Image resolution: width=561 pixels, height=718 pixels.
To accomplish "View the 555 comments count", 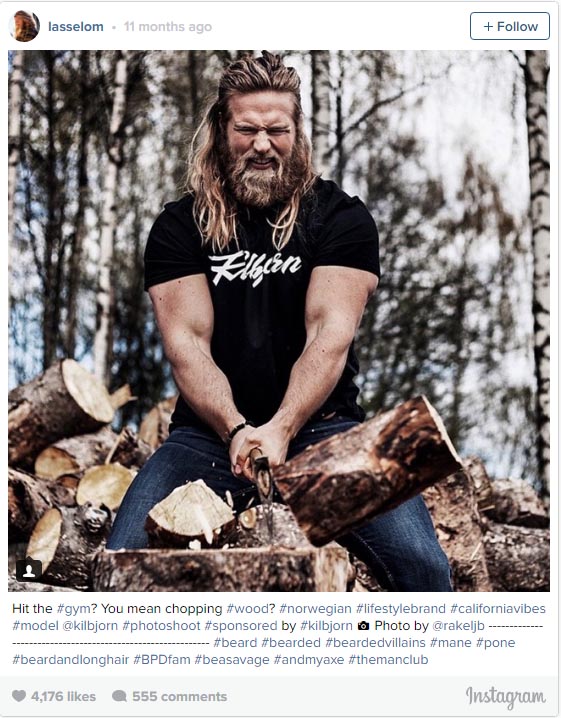I will click(180, 696).
